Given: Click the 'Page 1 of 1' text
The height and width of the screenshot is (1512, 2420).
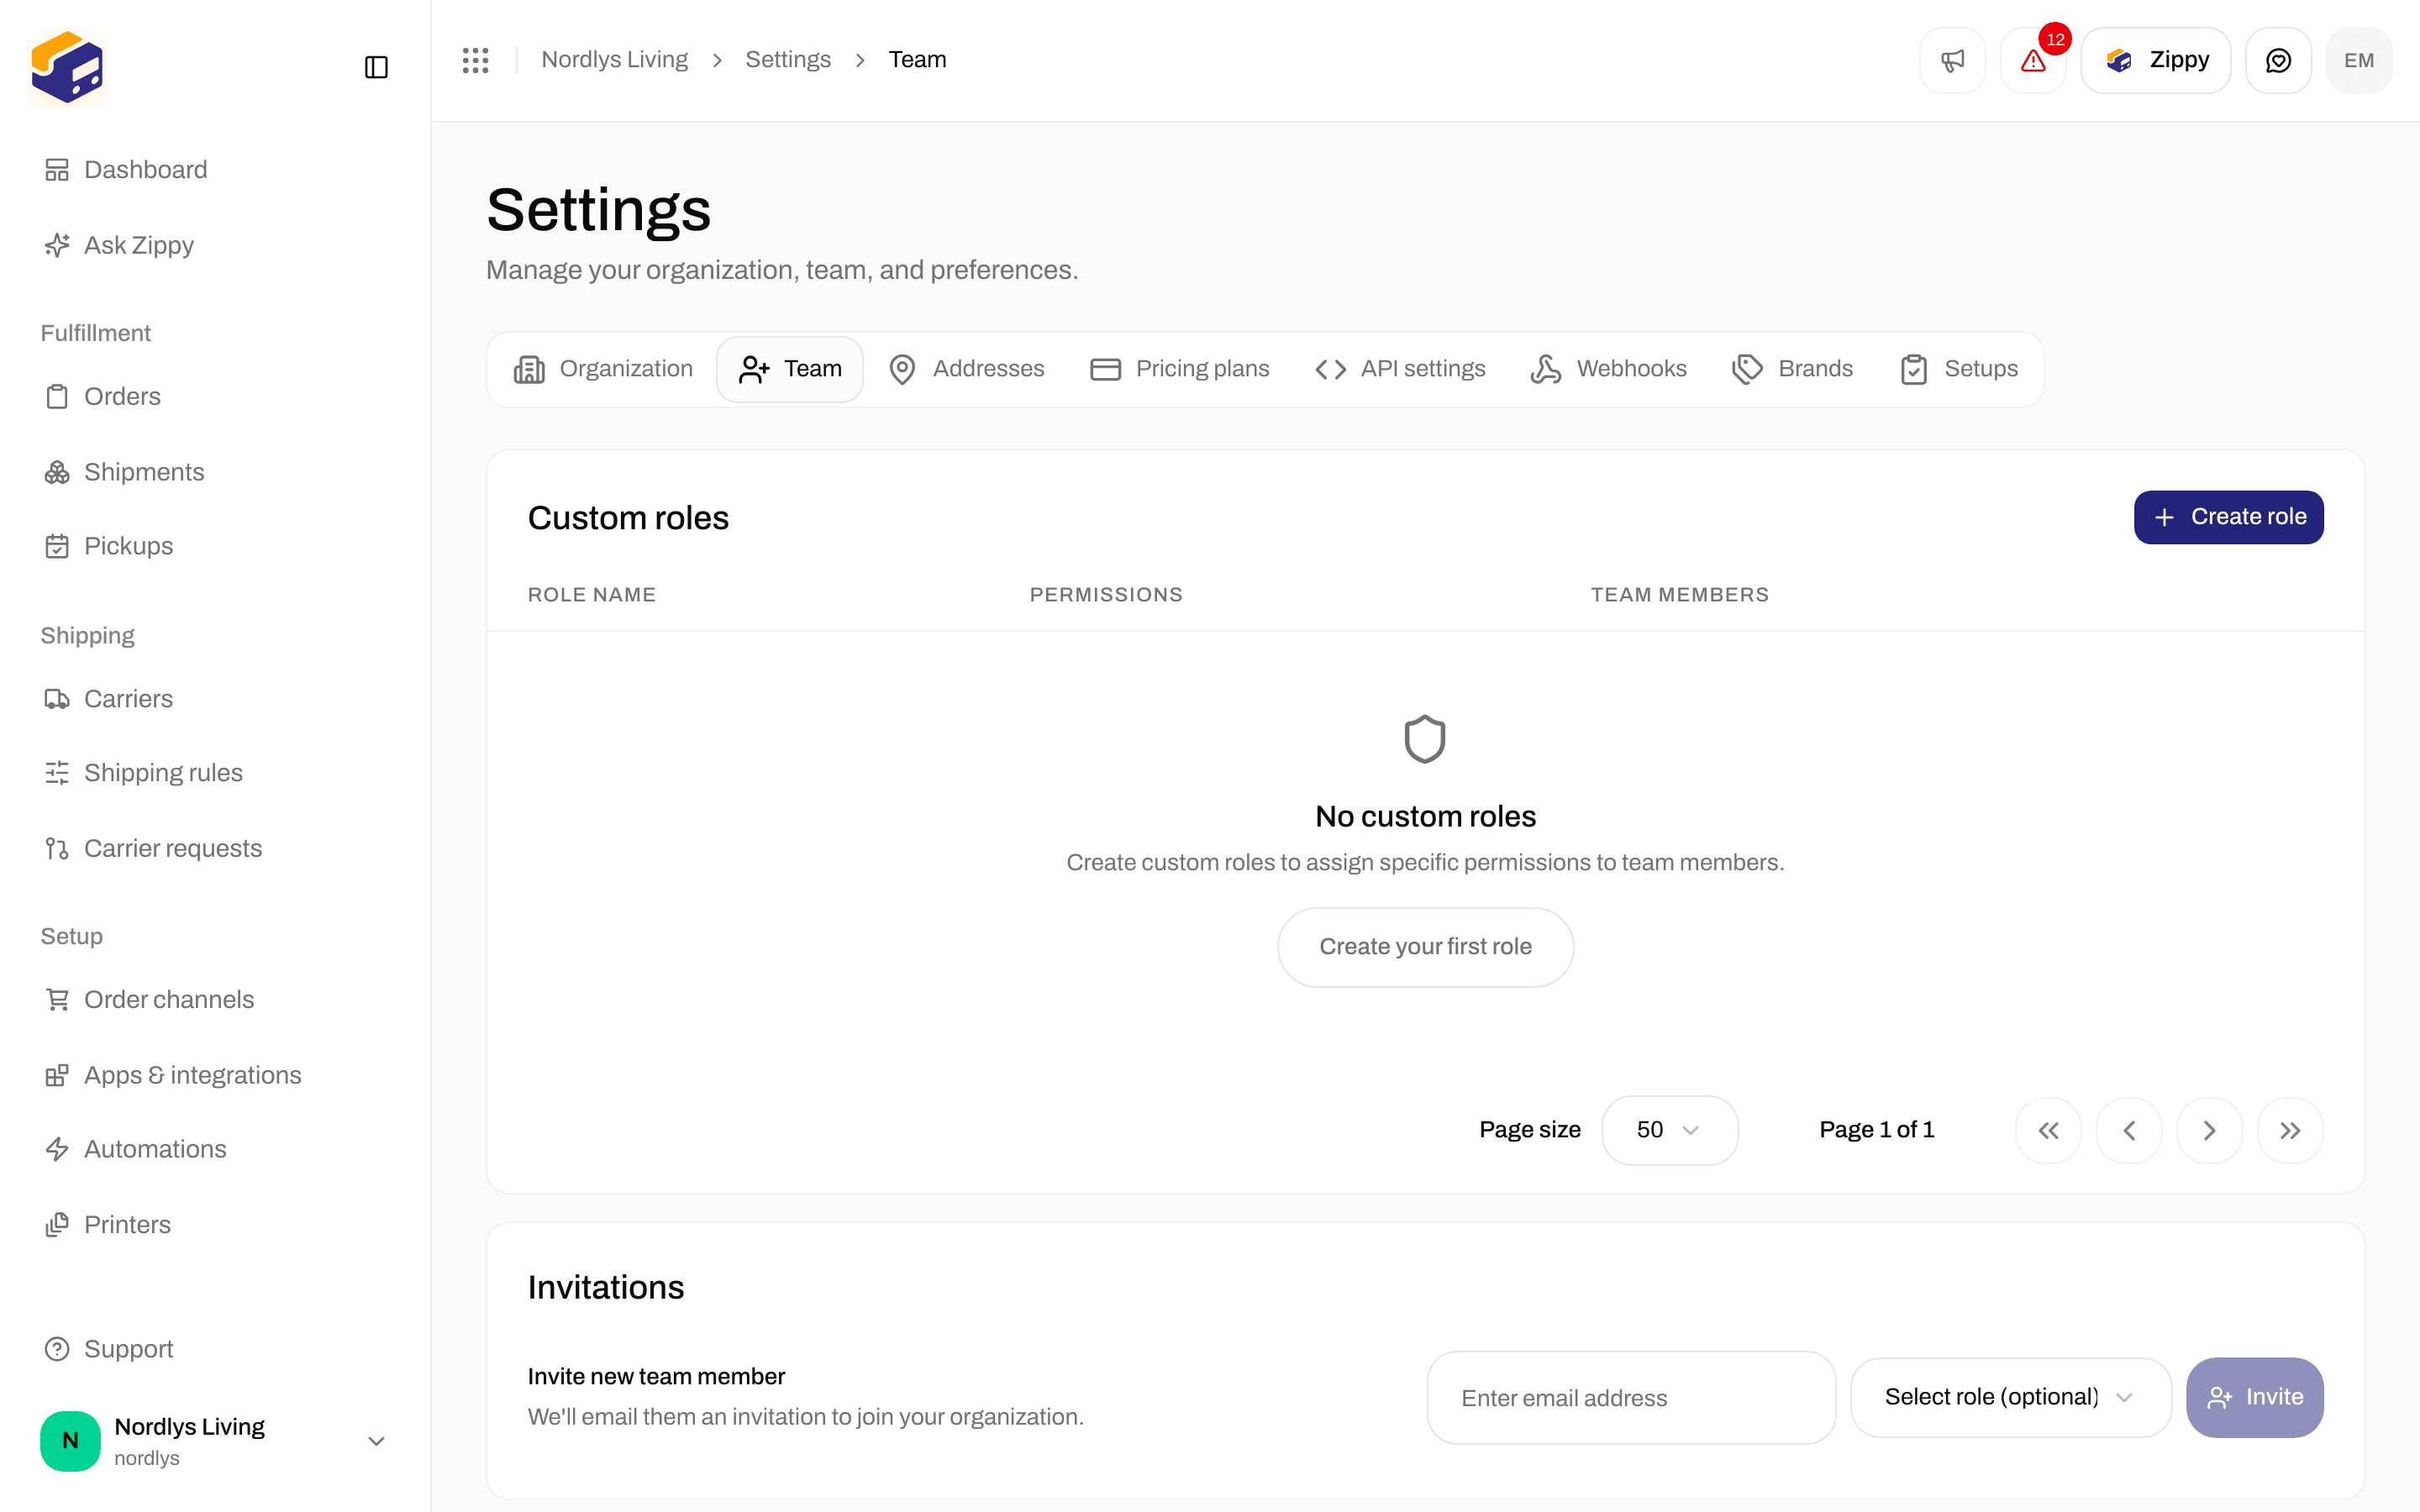Looking at the screenshot, I should (1877, 1130).
